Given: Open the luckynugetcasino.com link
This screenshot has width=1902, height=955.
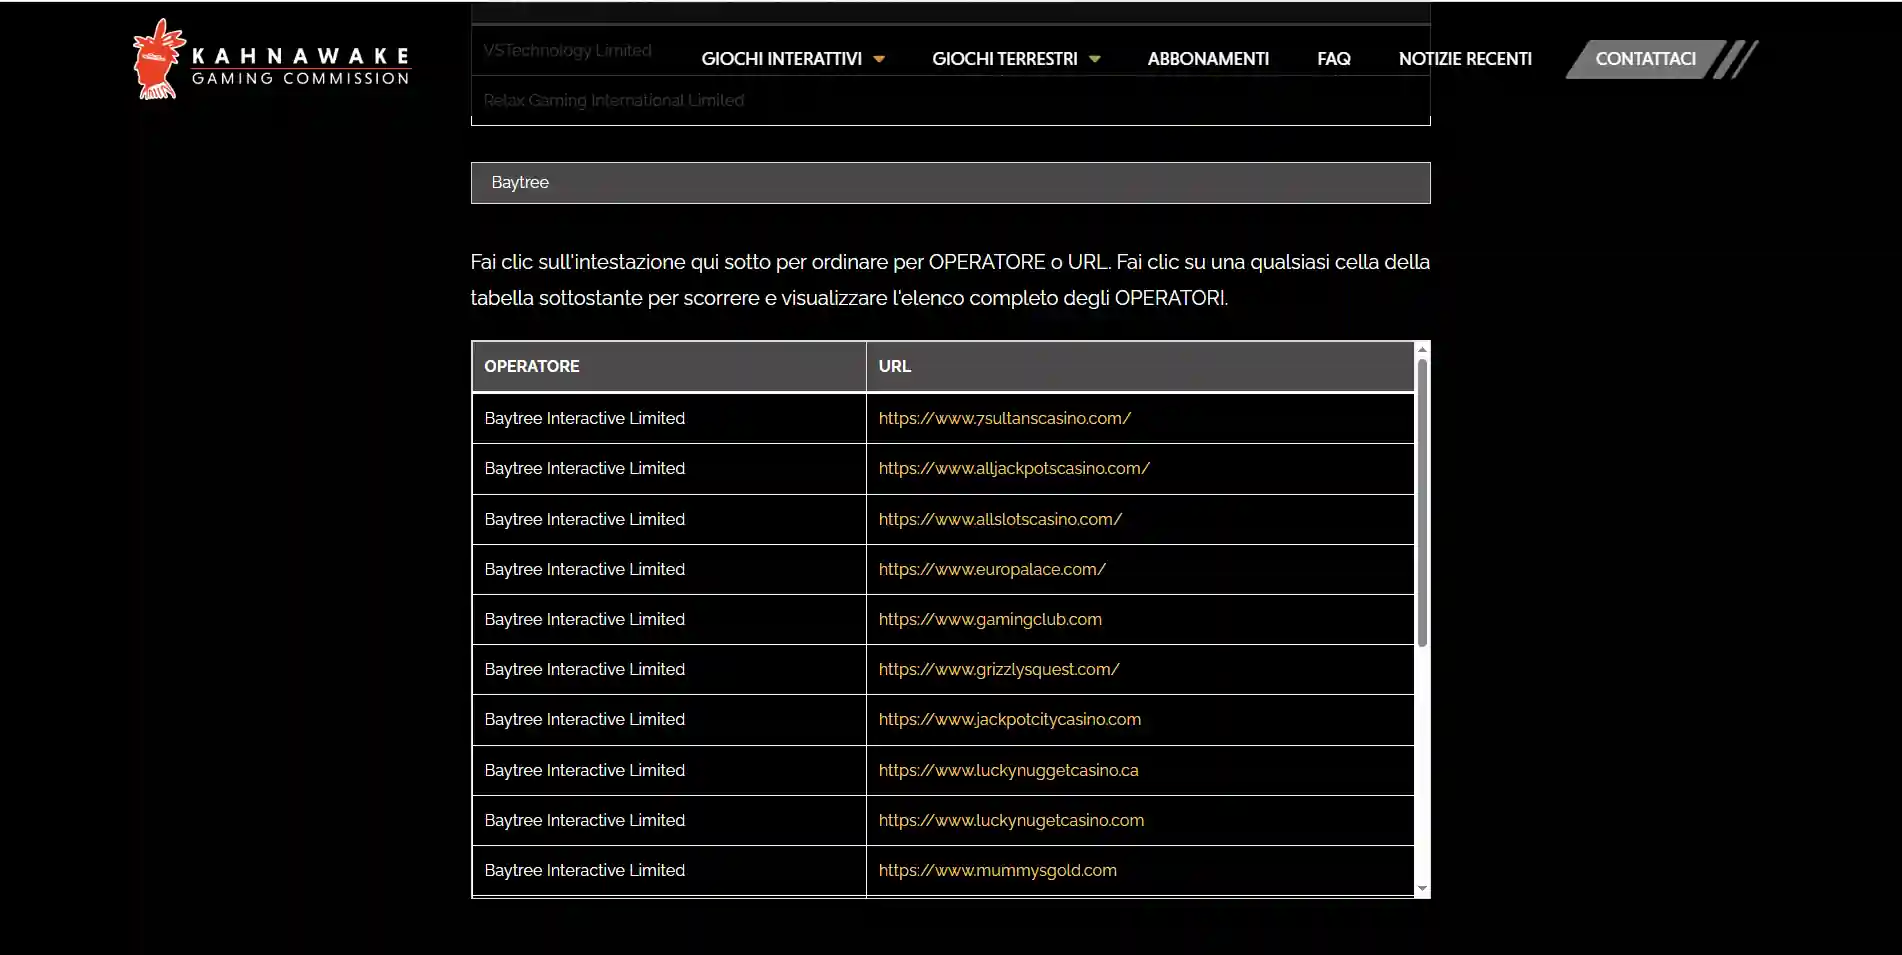Looking at the screenshot, I should (x=1011, y=820).
